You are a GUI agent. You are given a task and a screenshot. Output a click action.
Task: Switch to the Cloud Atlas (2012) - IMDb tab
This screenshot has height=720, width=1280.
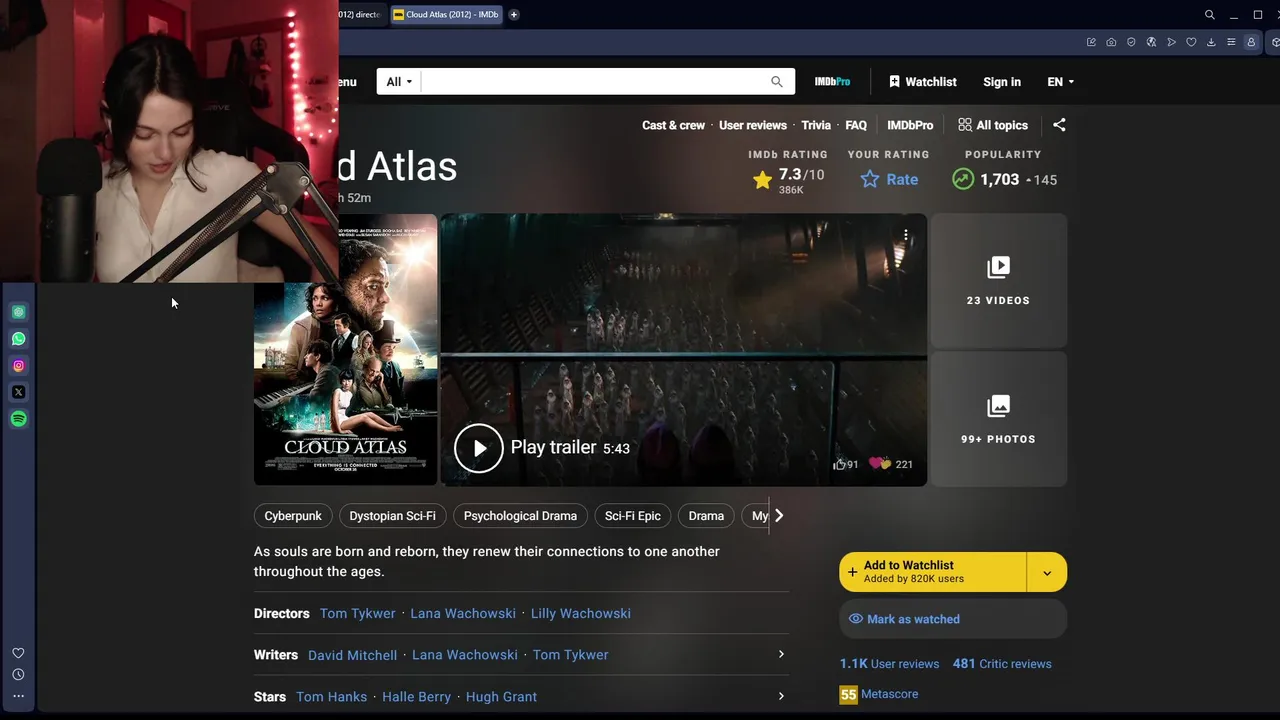446,15
